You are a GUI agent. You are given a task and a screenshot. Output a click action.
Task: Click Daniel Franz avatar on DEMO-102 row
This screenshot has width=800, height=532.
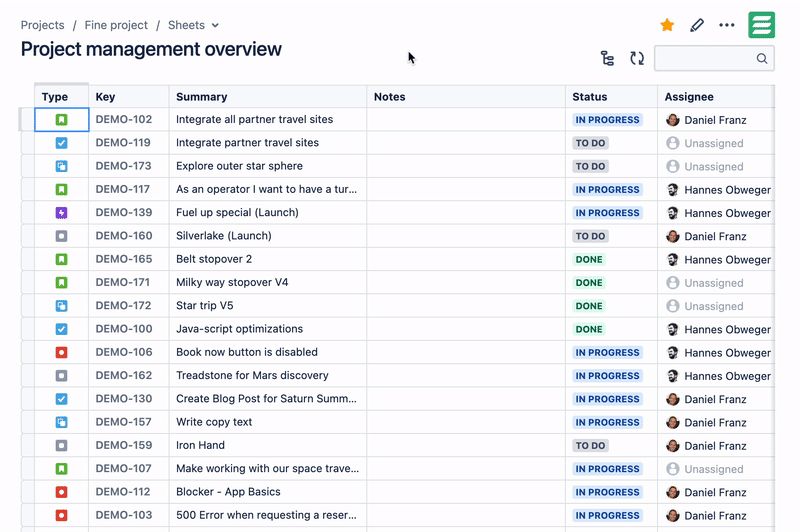(673, 120)
